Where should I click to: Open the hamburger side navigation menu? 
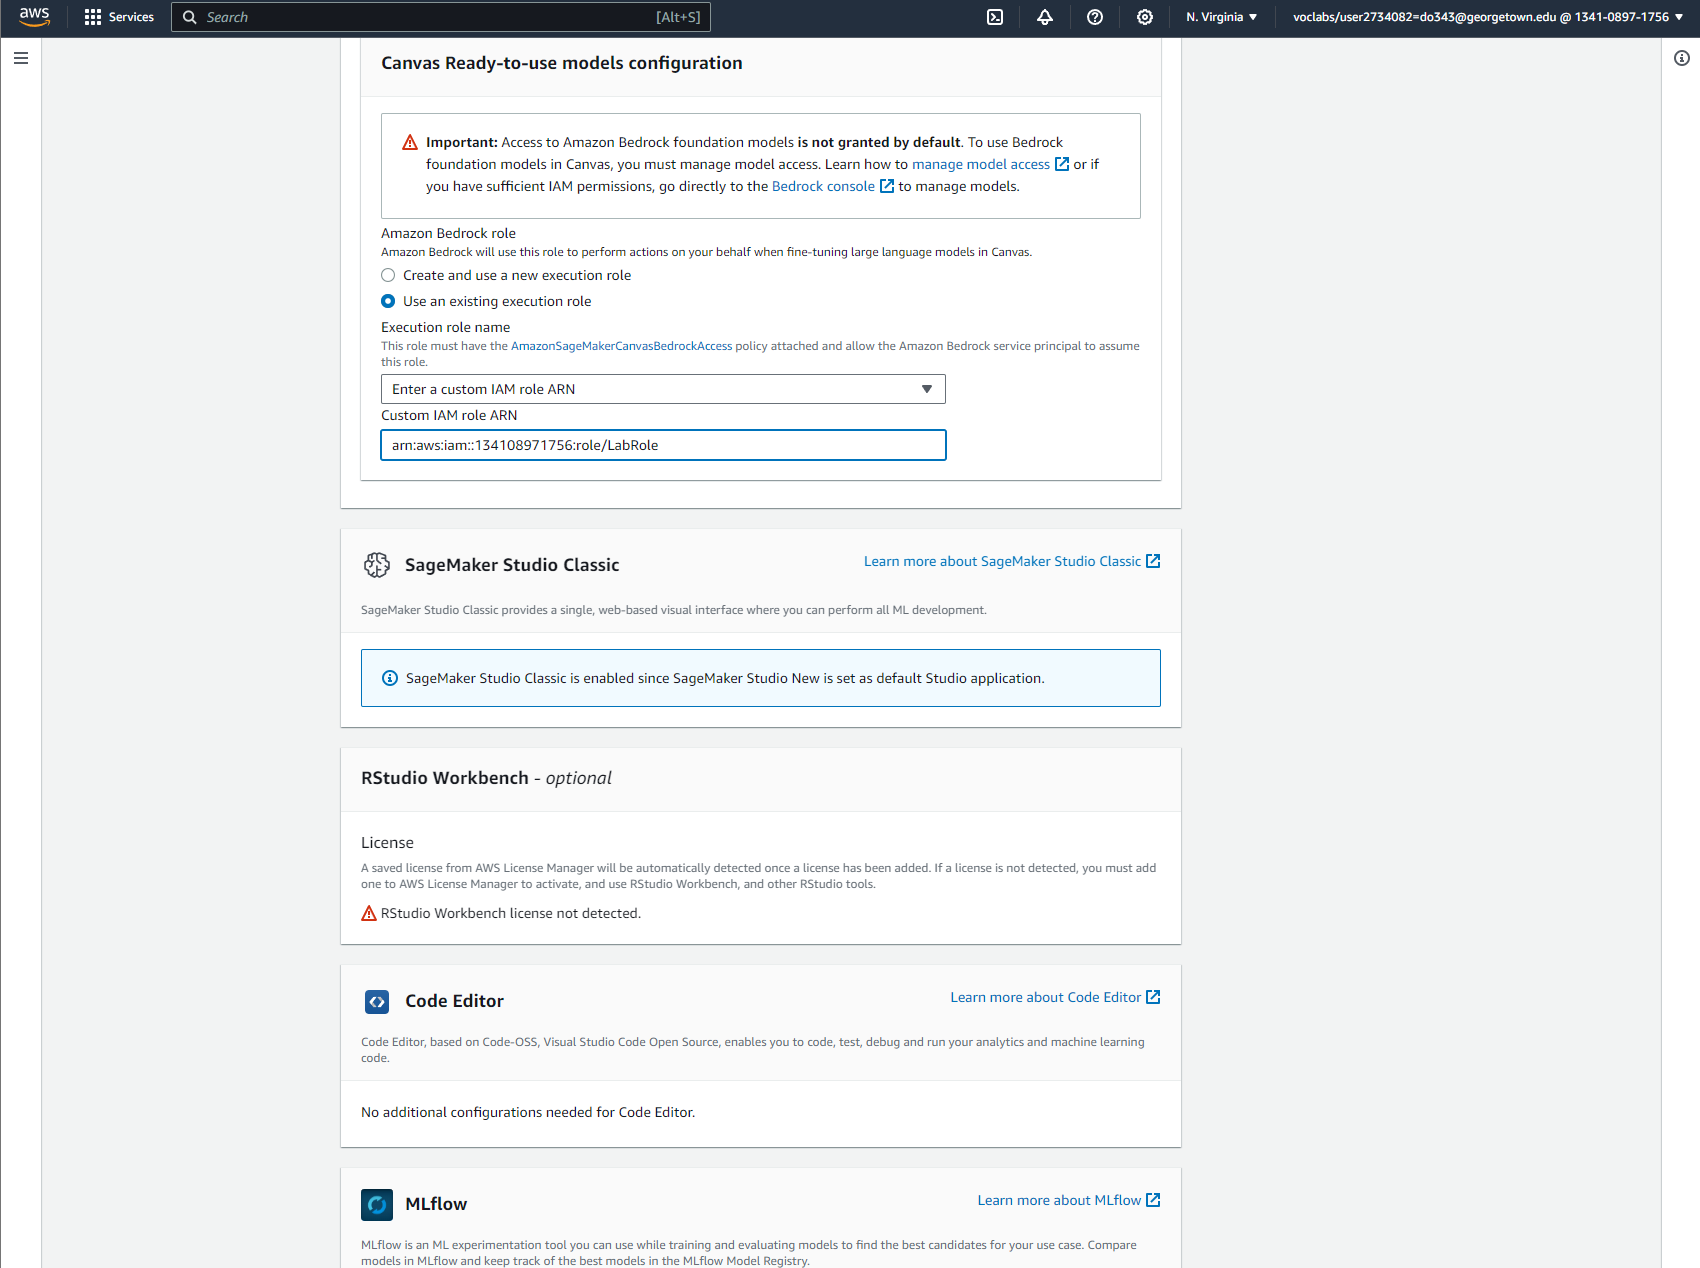tap(21, 58)
